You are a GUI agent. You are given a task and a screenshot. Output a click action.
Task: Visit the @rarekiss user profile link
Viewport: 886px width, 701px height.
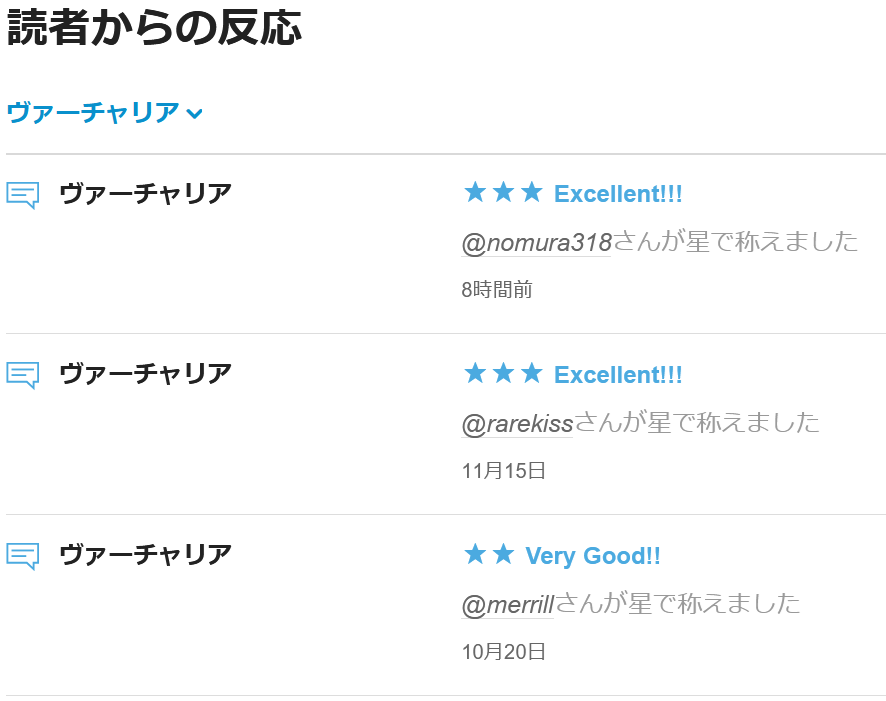click(517, 423)
